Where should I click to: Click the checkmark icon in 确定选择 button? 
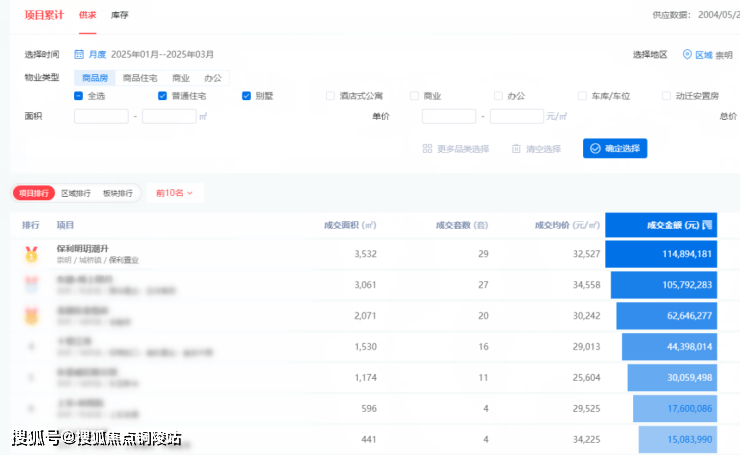pos(595,148)
